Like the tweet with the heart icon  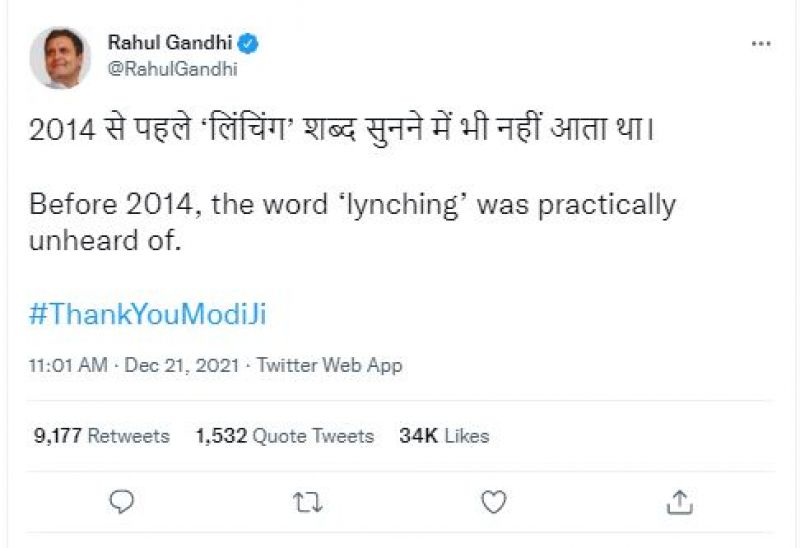(493, 502)
